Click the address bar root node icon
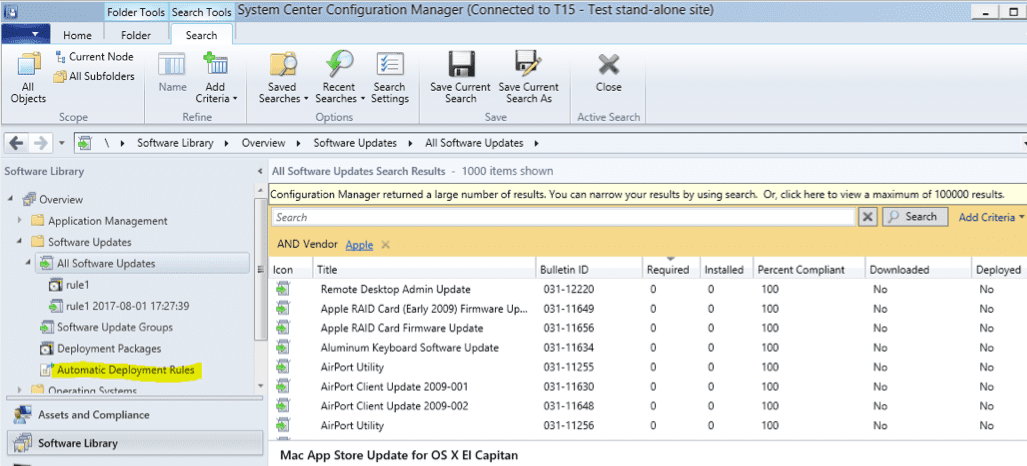This screenshot has width=1027, height=466. [x=84, y=143]
